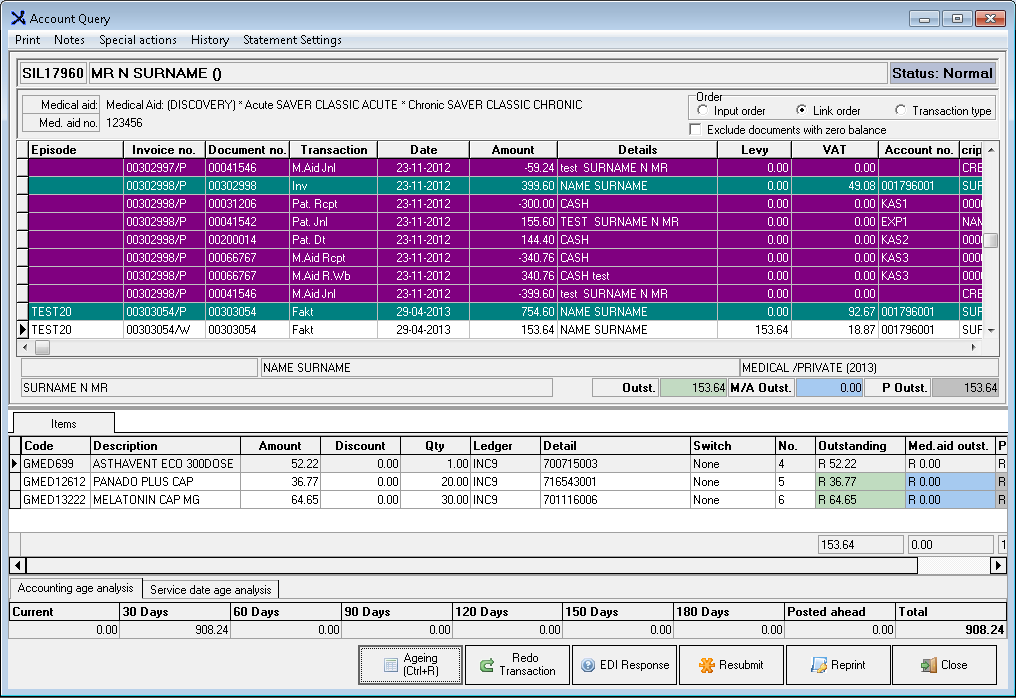Open the Statement Settings menu
The height and width of the screenshot is (698, 1016).
(x=292, y=40)
